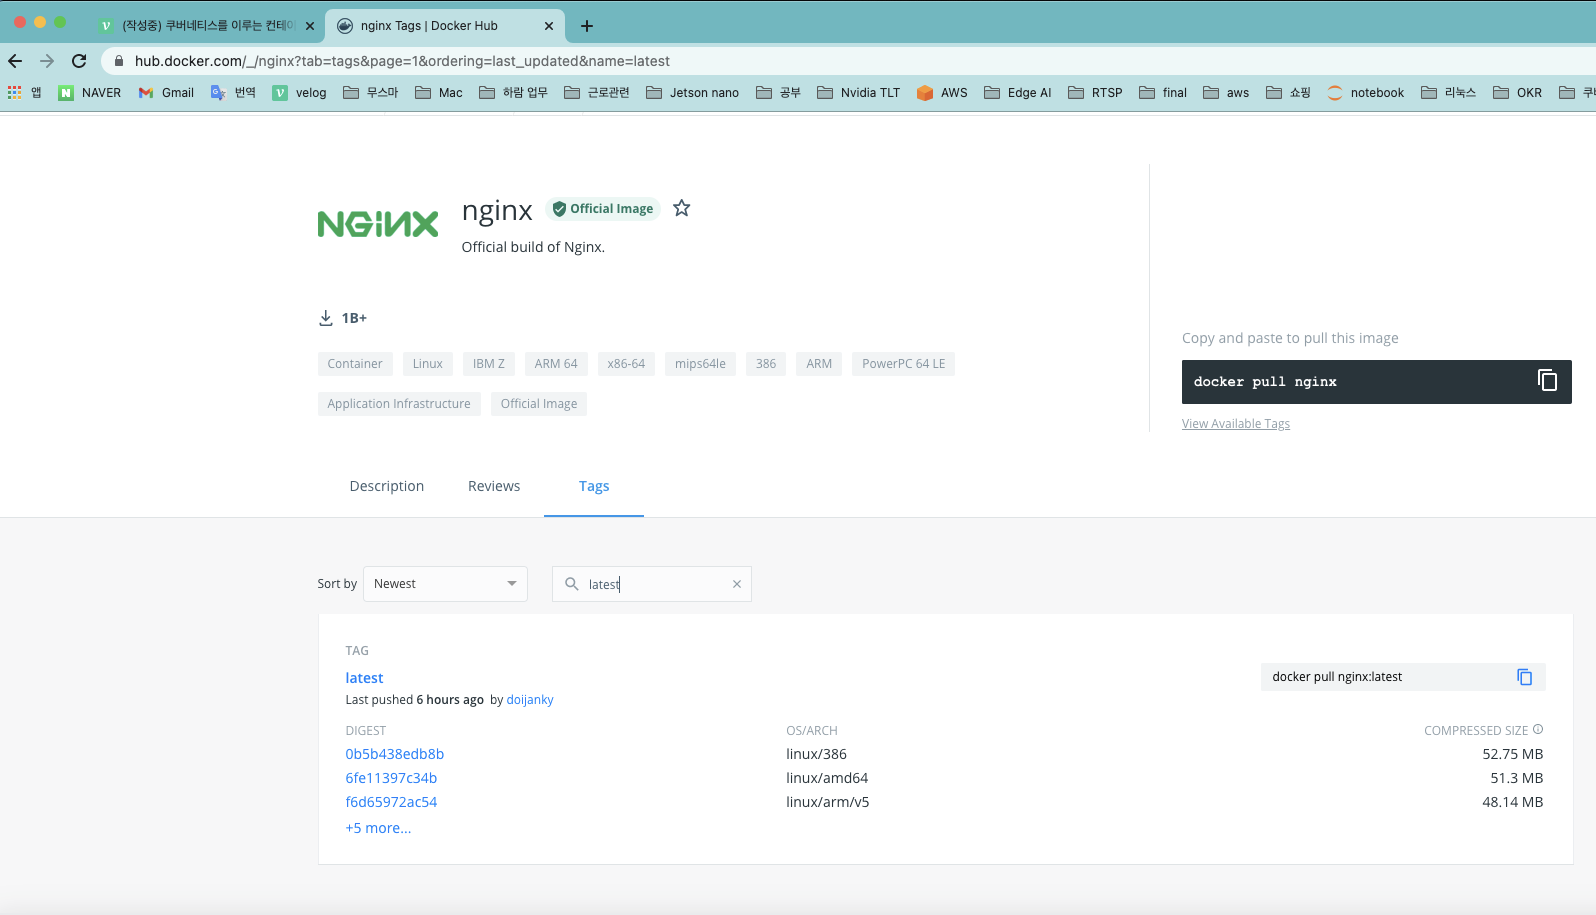Image resolution: width=1596 pixels, height=915 pixels.
Task: Click the 1B+ downloads icon
Action: tap(326, 318)
